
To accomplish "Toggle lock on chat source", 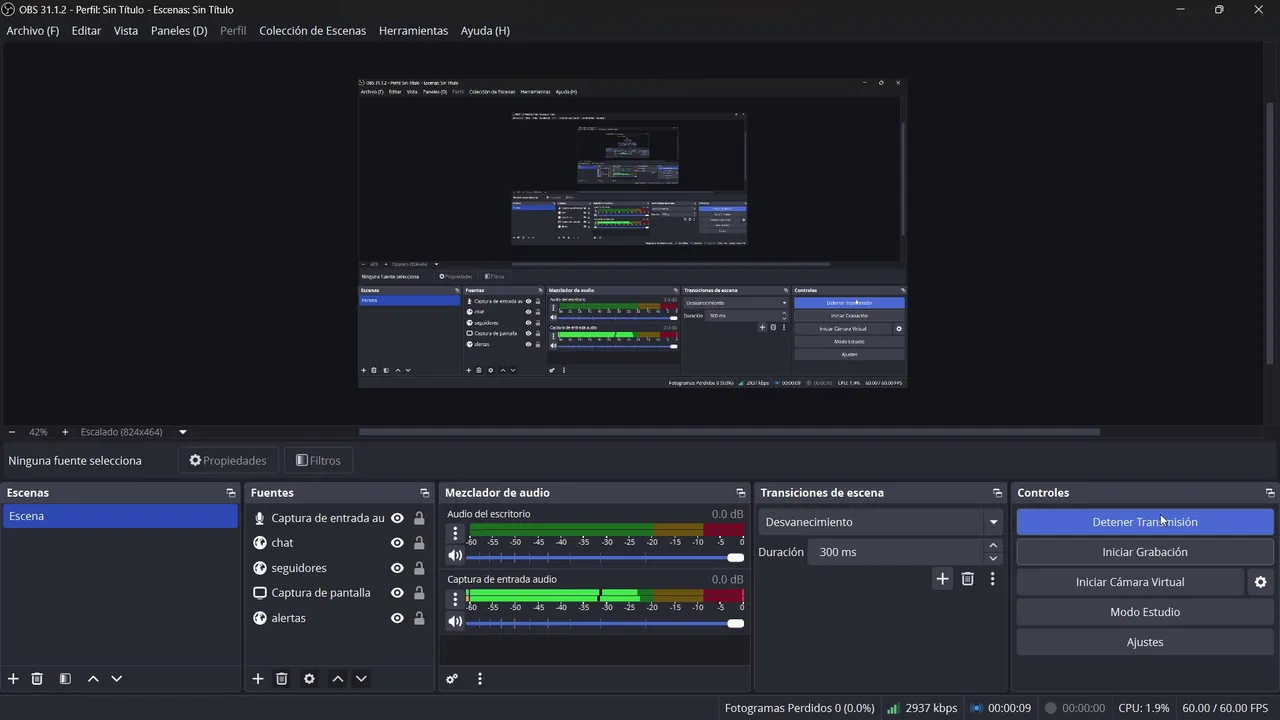I will tap(419, 543).
